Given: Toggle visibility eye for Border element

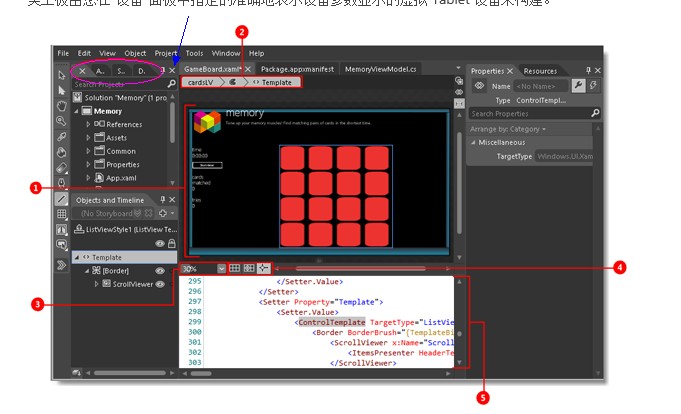Looking at the screenshot, I should click(160, 271).
